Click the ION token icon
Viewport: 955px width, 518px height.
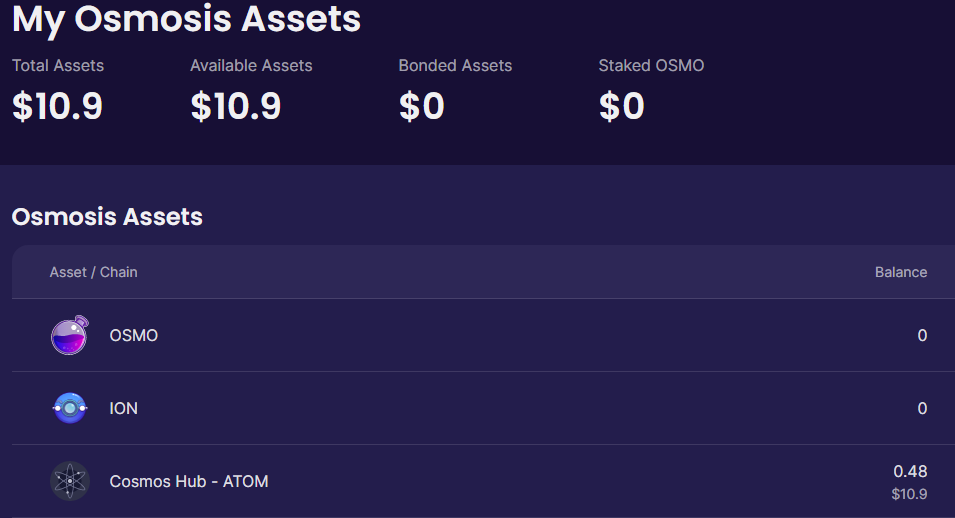[x=69, y=408]
